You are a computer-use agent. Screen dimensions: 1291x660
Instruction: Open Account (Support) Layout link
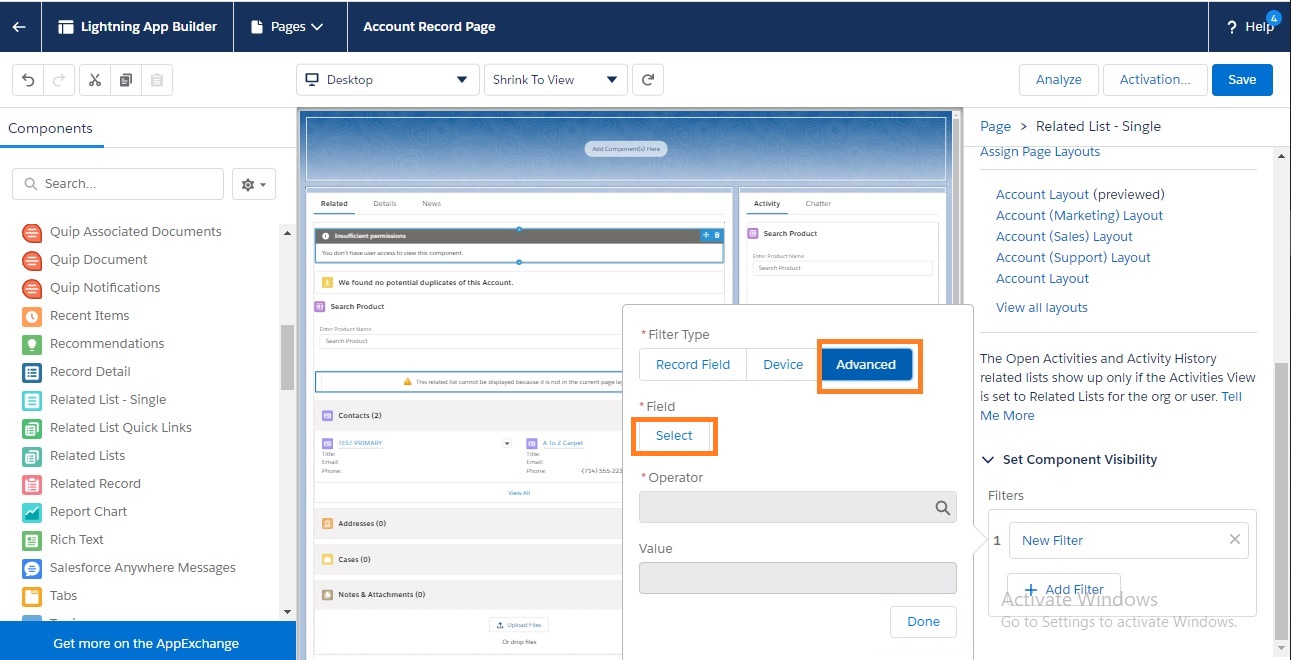[x=1073, y=257]
